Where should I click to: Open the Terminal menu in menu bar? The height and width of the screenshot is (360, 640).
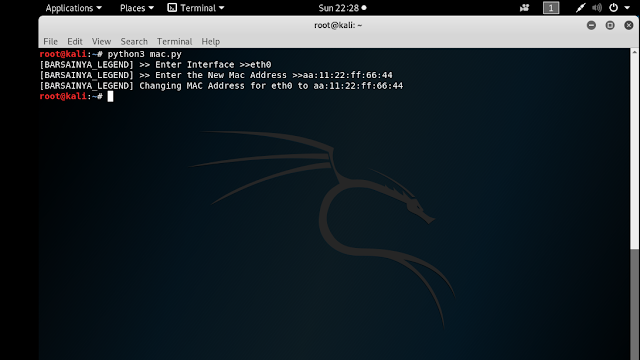[x=174, y=41]
